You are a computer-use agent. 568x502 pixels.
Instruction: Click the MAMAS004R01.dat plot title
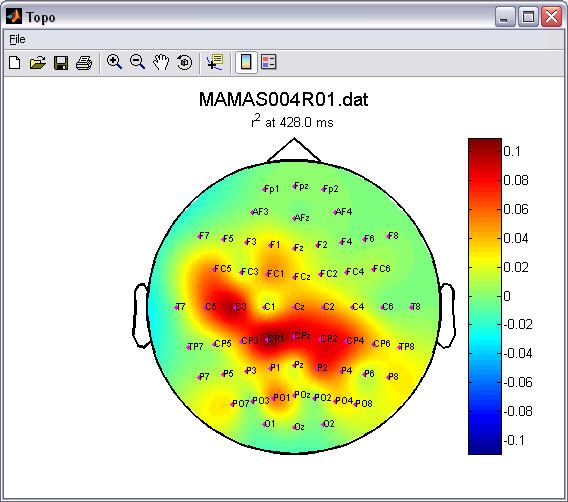[x=284, y=99]
